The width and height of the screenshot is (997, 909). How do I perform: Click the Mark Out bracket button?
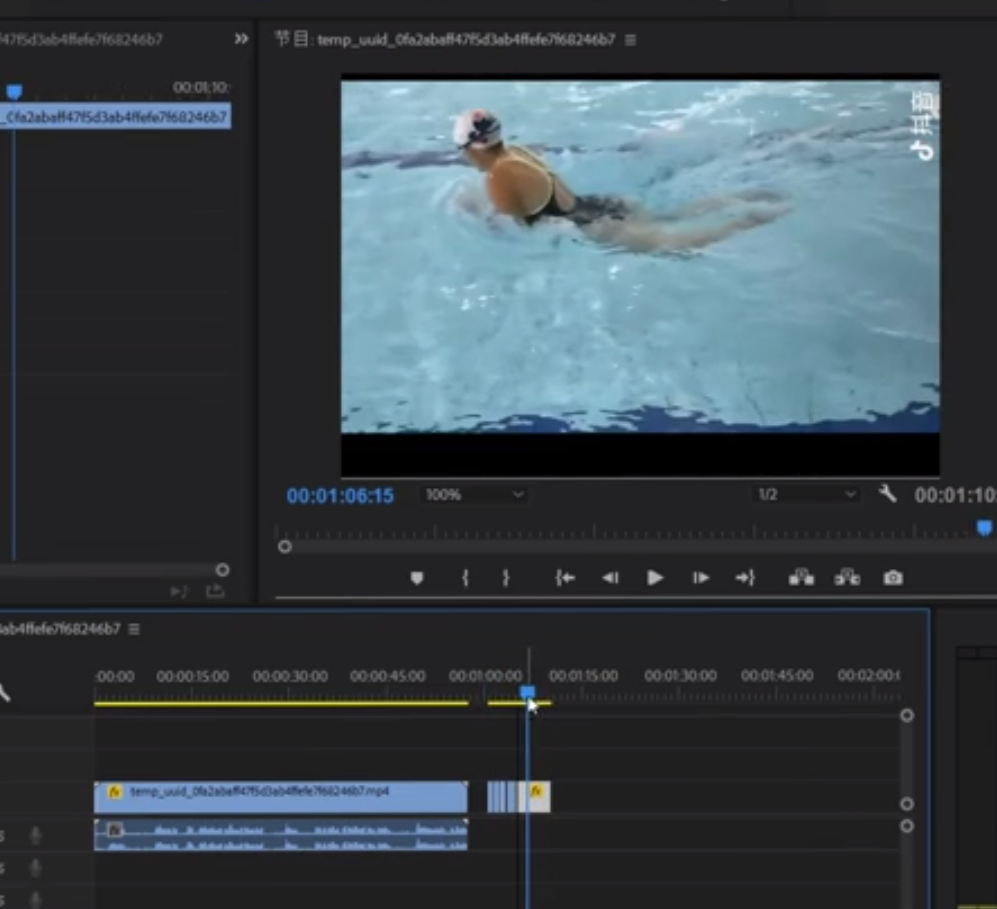point(506,578)
